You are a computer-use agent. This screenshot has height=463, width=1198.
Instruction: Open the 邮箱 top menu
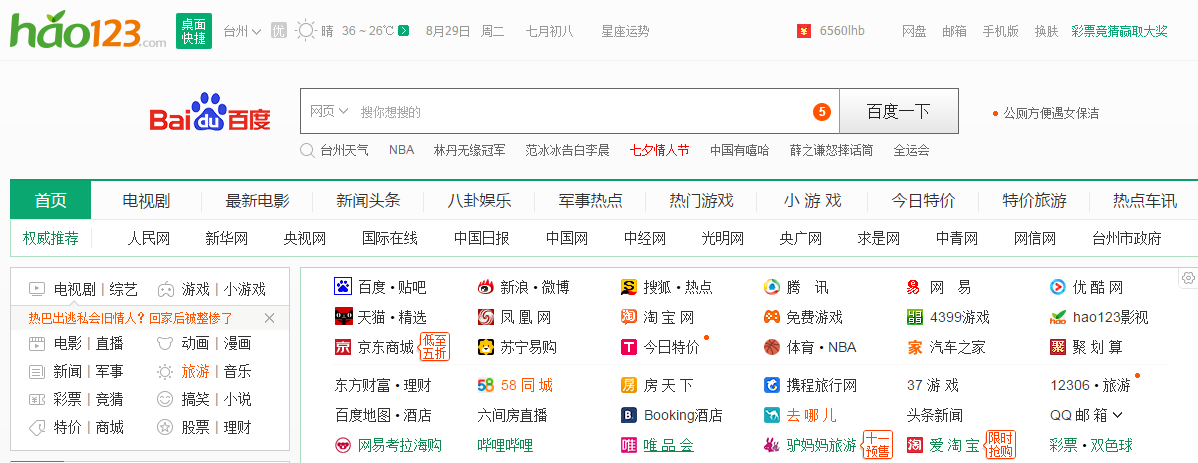coord(954,31)
